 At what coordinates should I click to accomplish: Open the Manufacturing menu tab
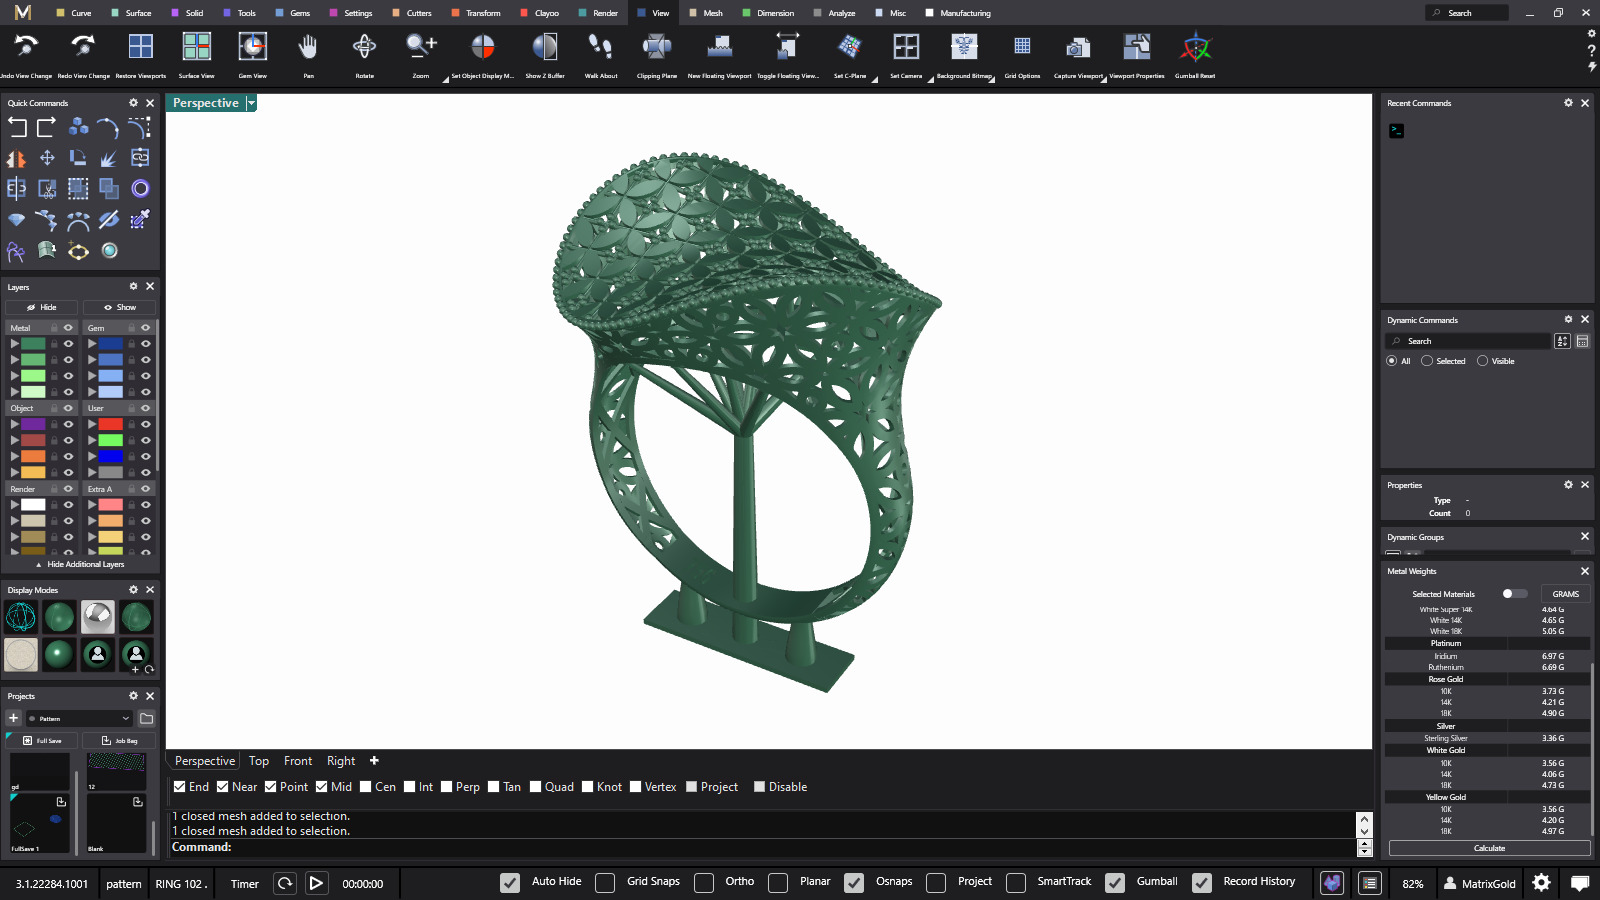(958, 13)
